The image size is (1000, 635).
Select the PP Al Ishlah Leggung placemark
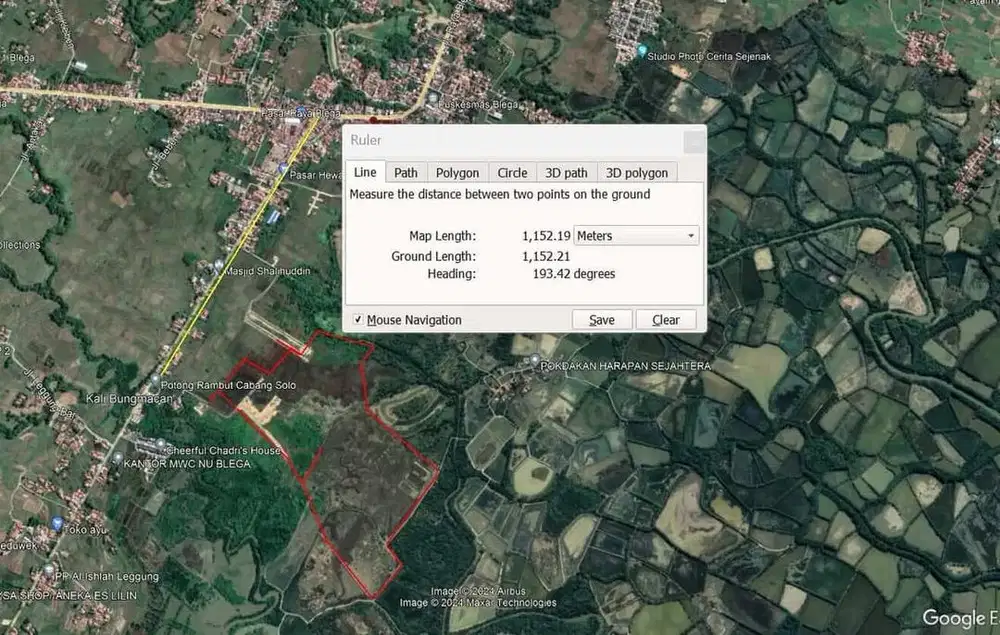pos(49,570)
